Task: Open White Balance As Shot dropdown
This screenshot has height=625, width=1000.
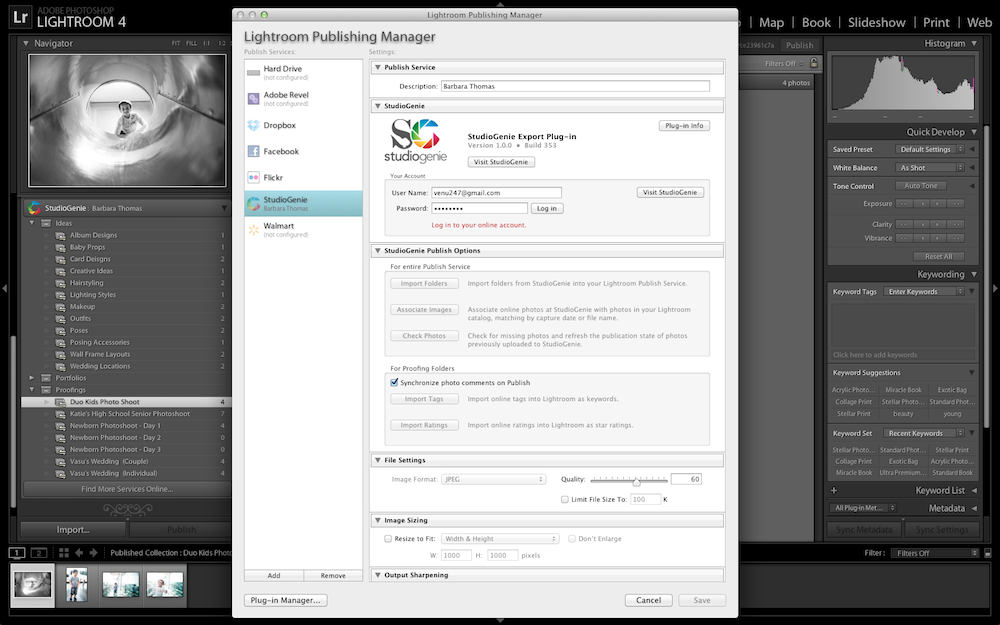Action: (x=929, y=168)
